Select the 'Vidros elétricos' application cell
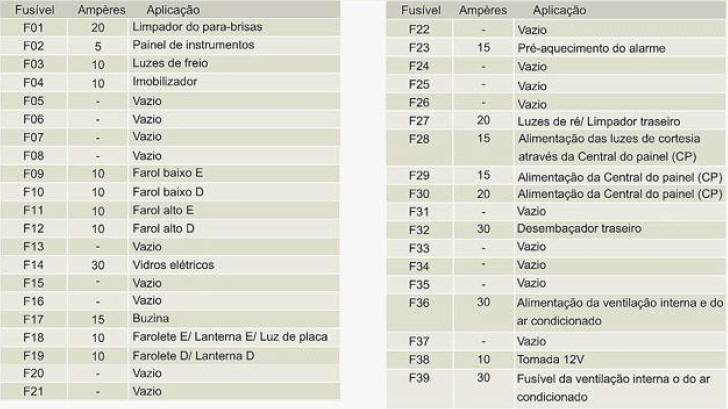Screen dimensions: 728x409 173,265
